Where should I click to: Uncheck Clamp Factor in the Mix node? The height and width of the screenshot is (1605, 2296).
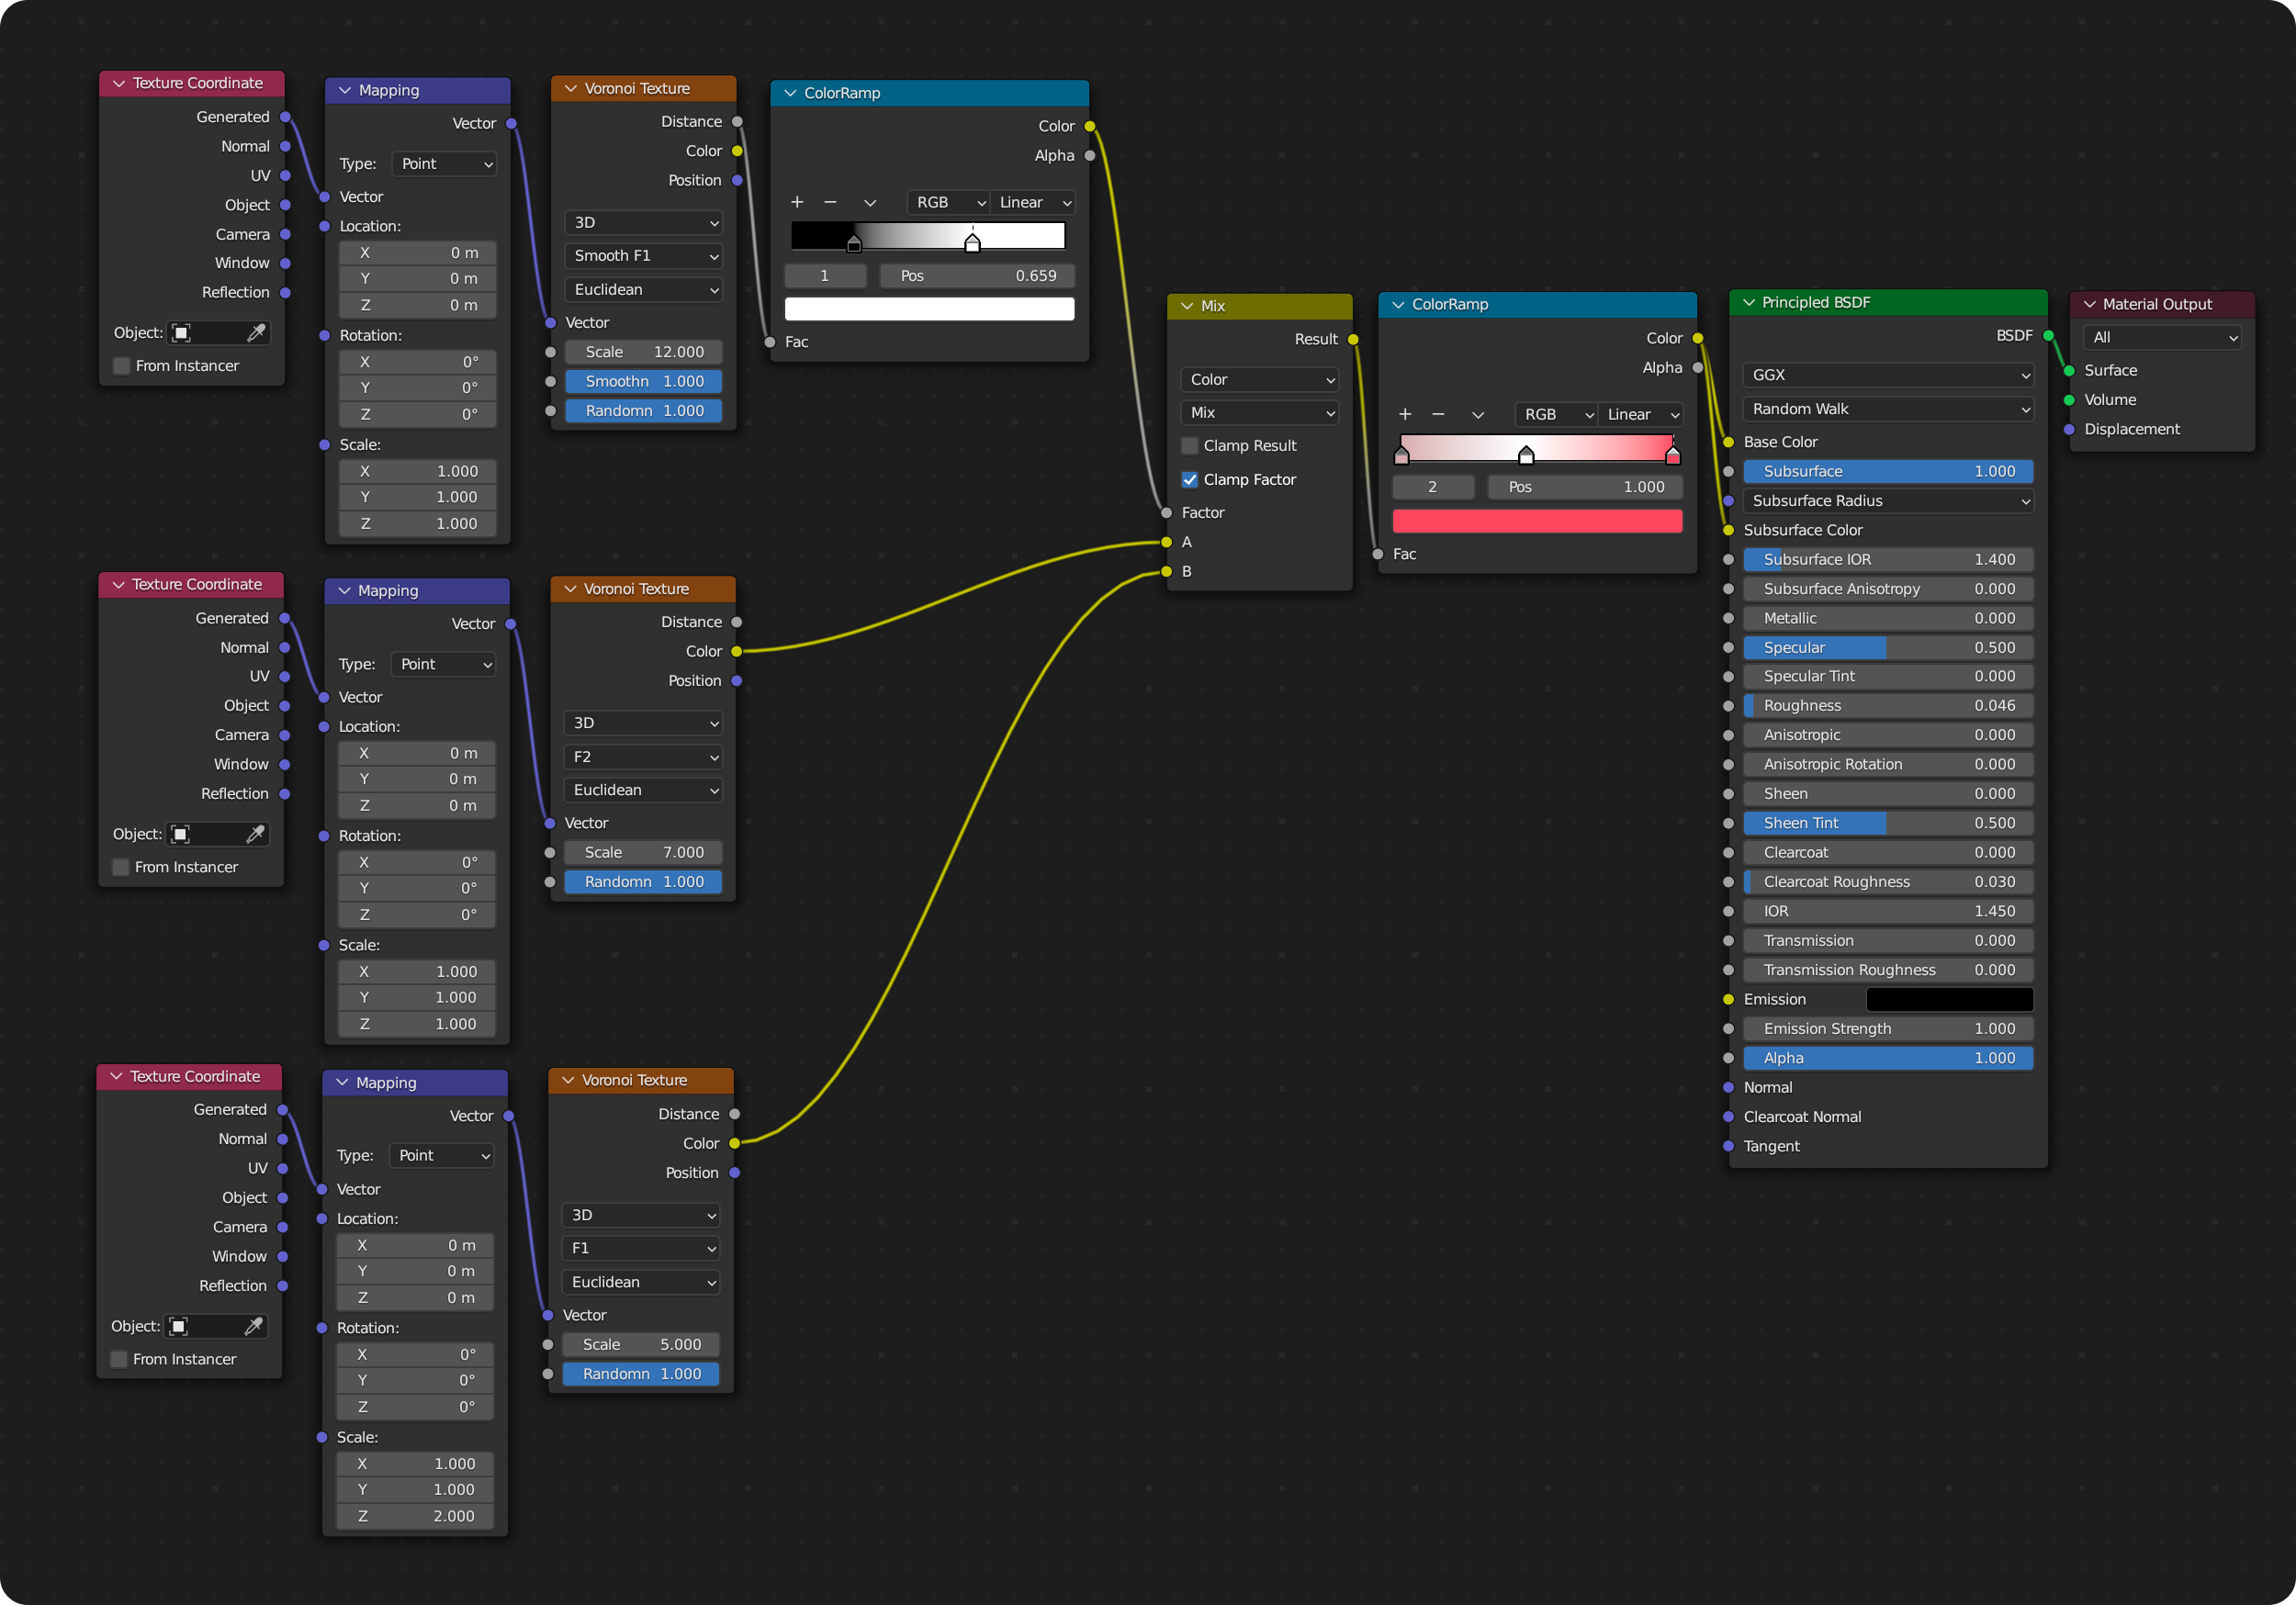coord(1189,479)
